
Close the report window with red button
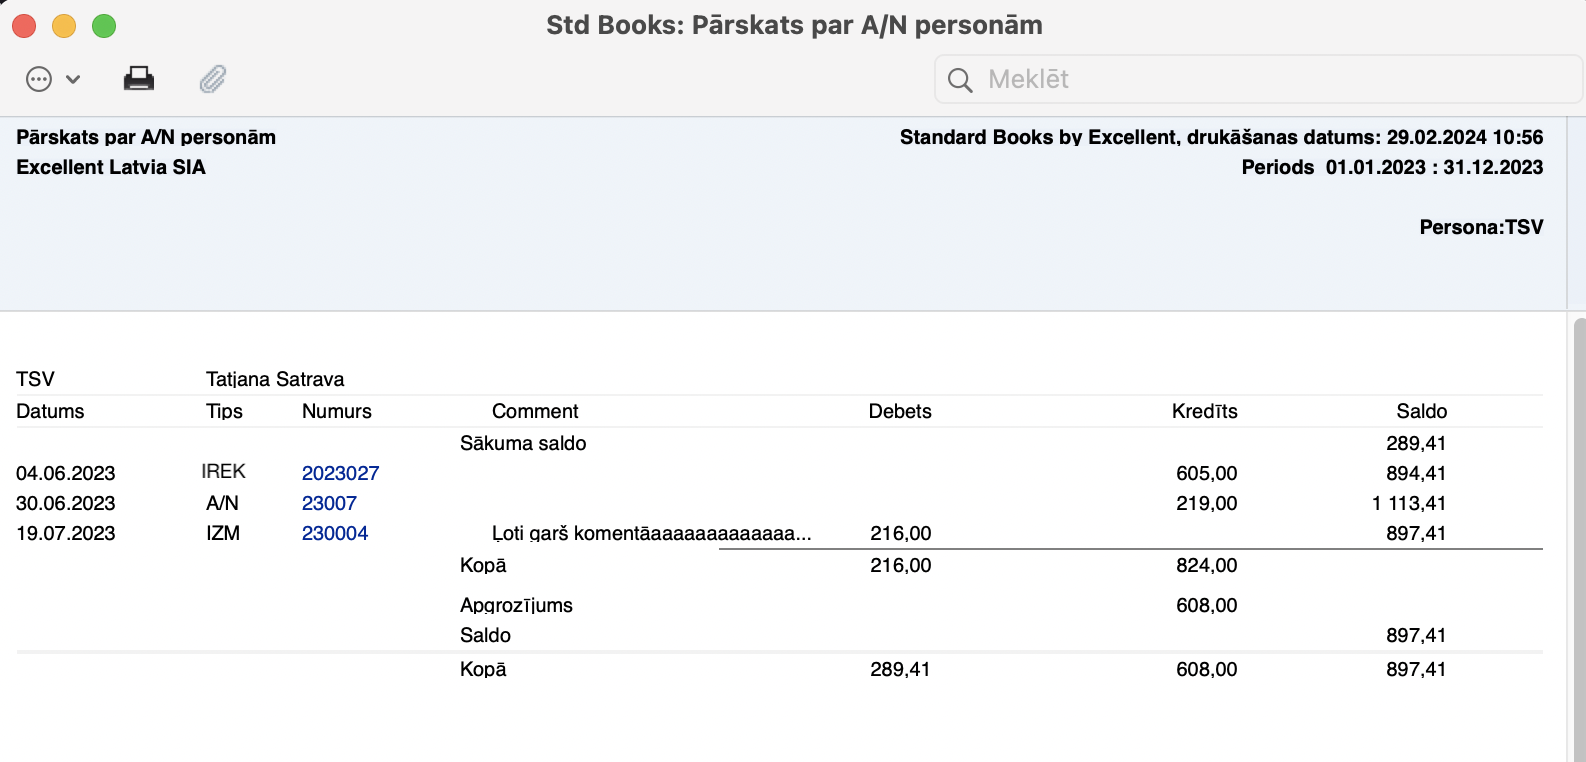pyautogui.click(x=24, y=26)
